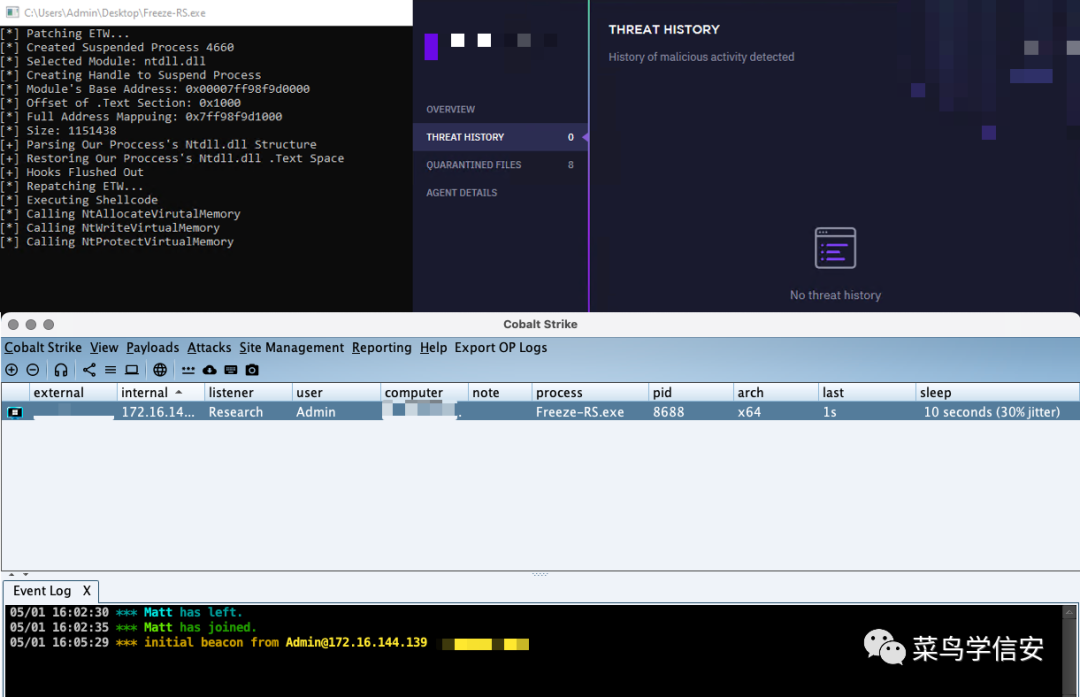Sort sessions by the computer column
This screenshot has width=1080, height=697.
[x=424, y=393]
